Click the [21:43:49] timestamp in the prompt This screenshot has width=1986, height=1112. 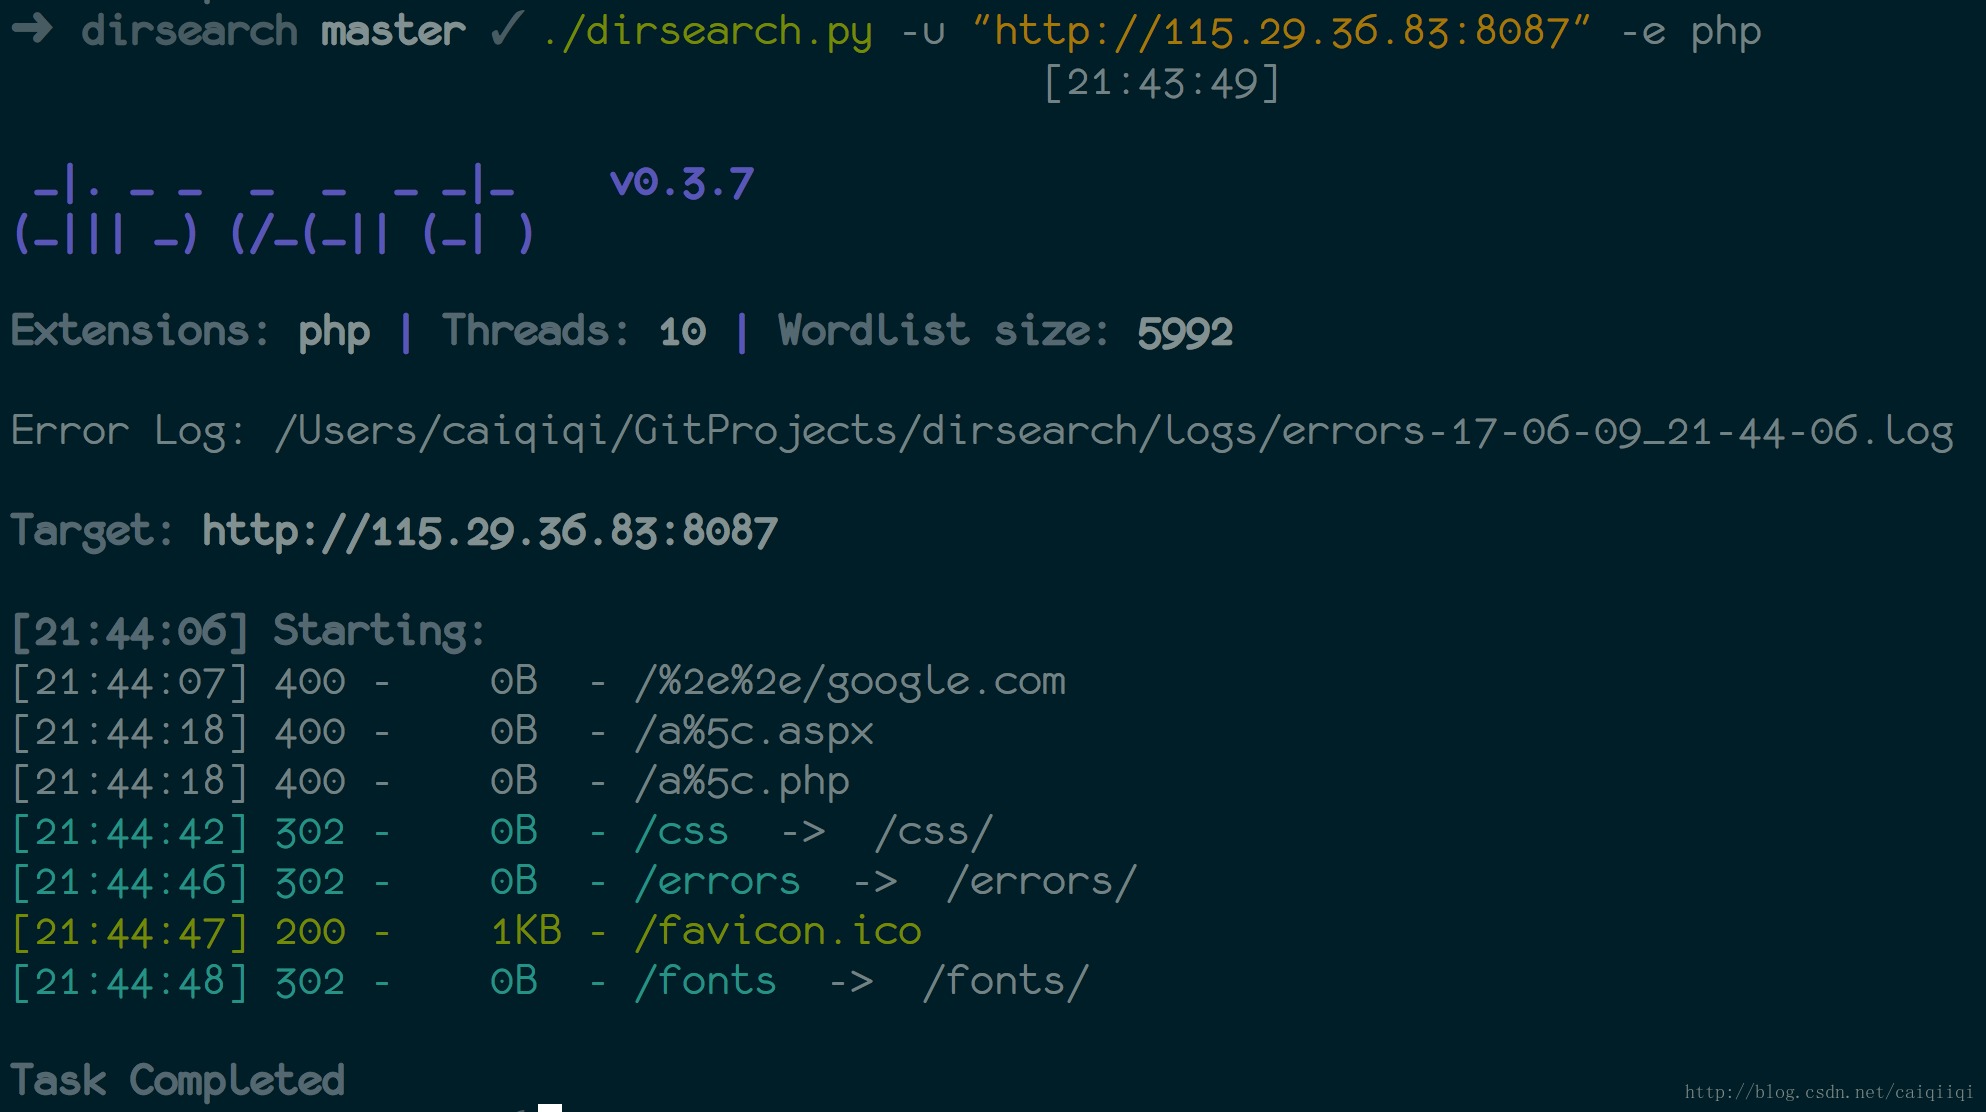click(1162, 83)
